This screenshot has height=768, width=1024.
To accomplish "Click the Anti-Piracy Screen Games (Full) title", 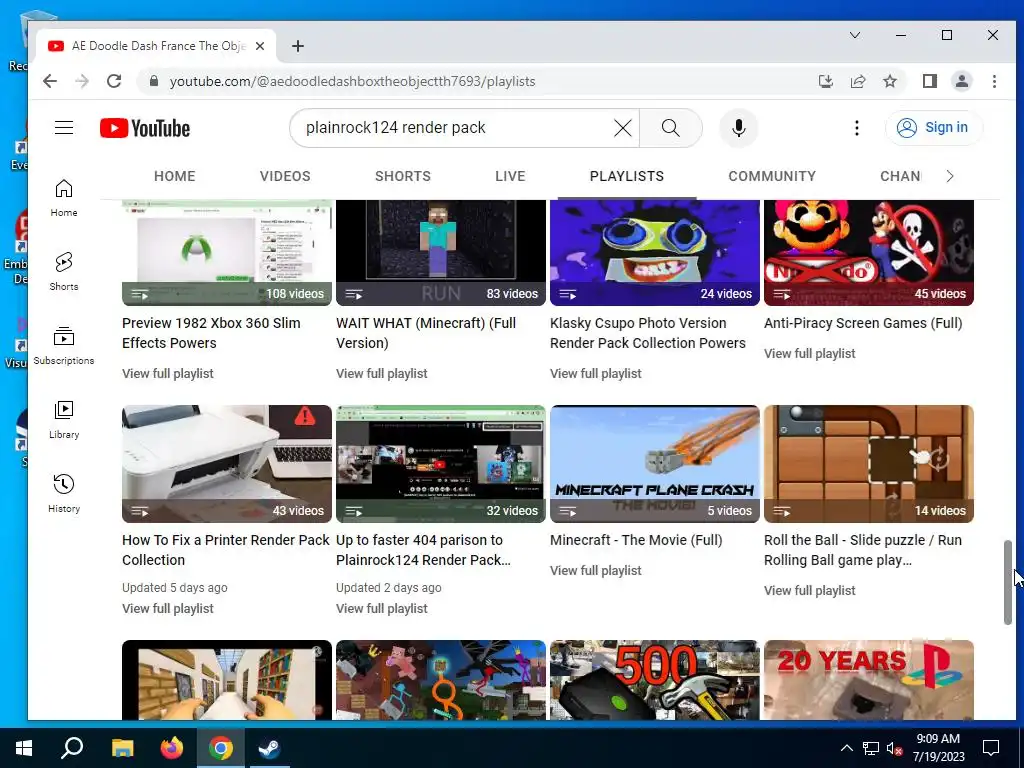I will [x=863, y=323].
